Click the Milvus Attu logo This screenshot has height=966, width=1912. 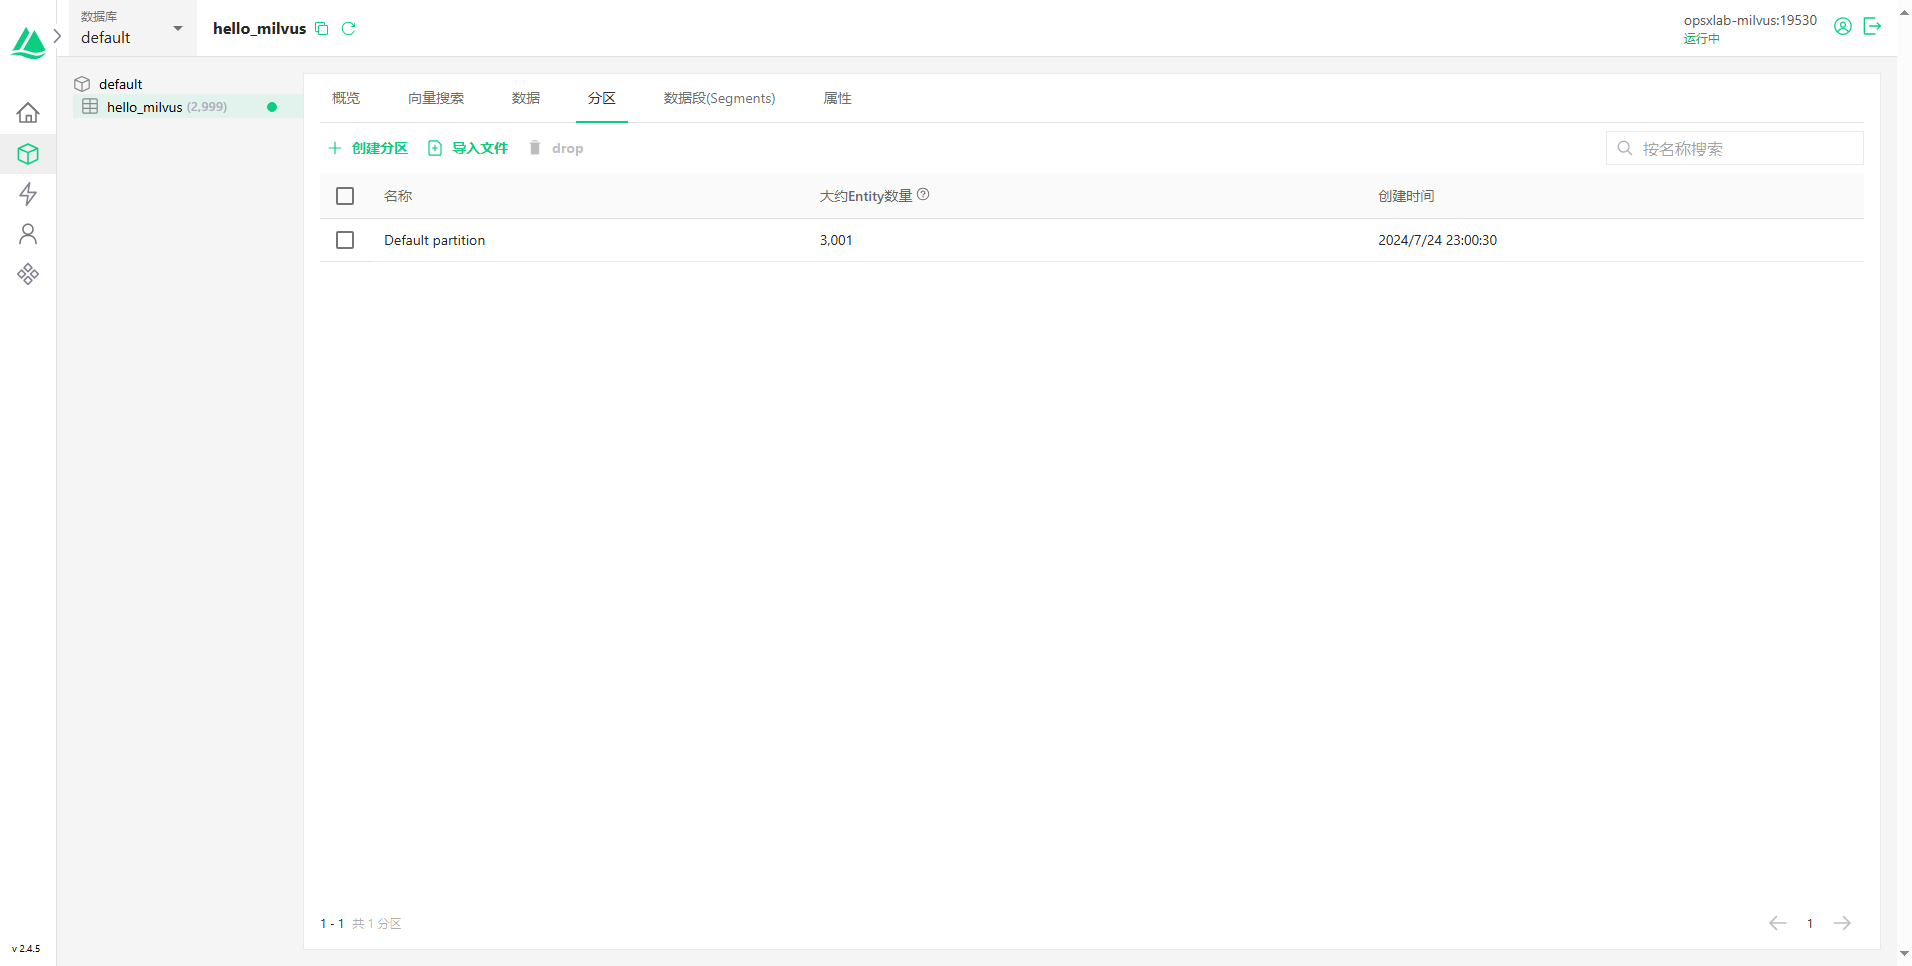click(x=28, y=43)
